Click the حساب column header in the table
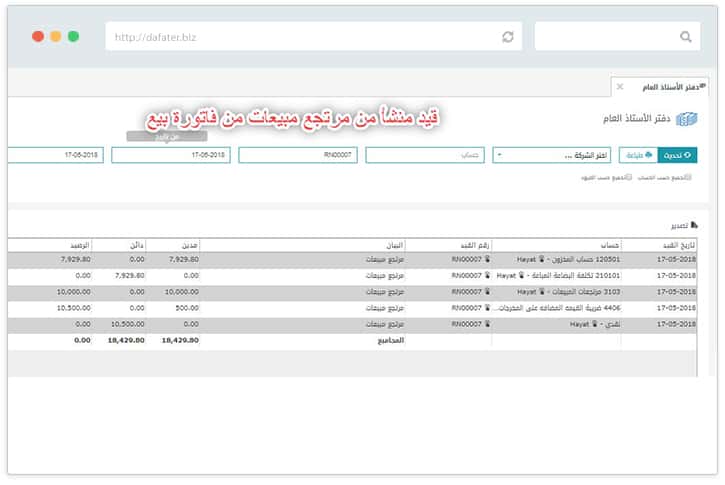725x485 pixels. coord(556,245)
